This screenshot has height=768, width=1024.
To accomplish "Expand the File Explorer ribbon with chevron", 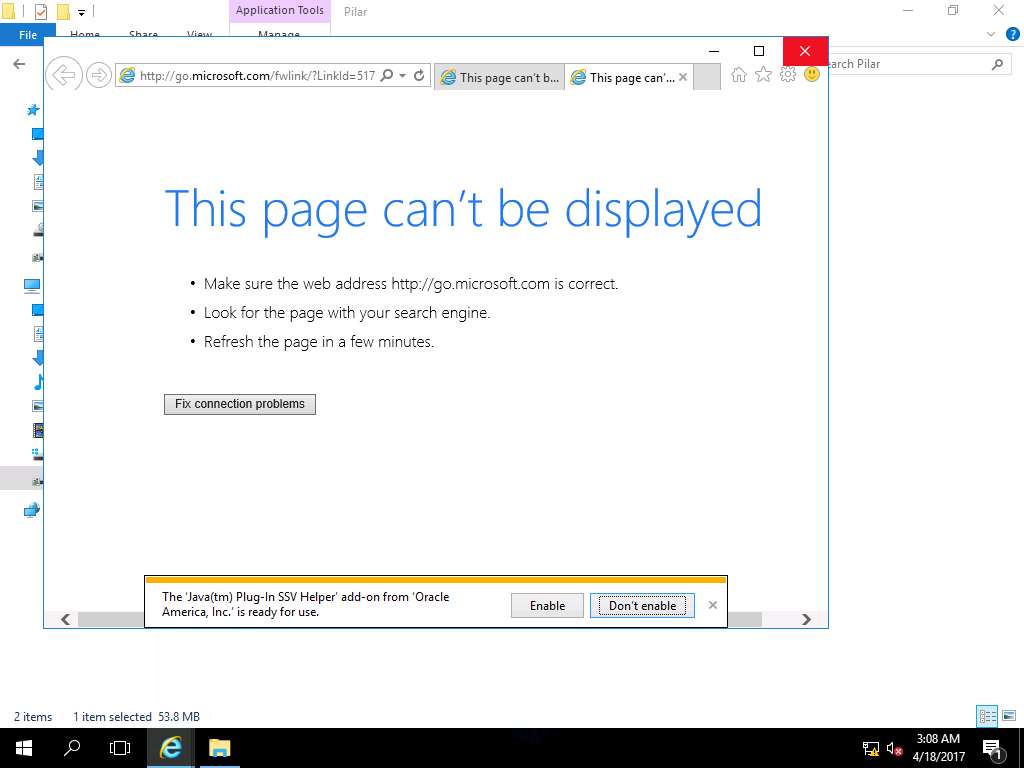I will pyautogui.click(x=991, y=35).
